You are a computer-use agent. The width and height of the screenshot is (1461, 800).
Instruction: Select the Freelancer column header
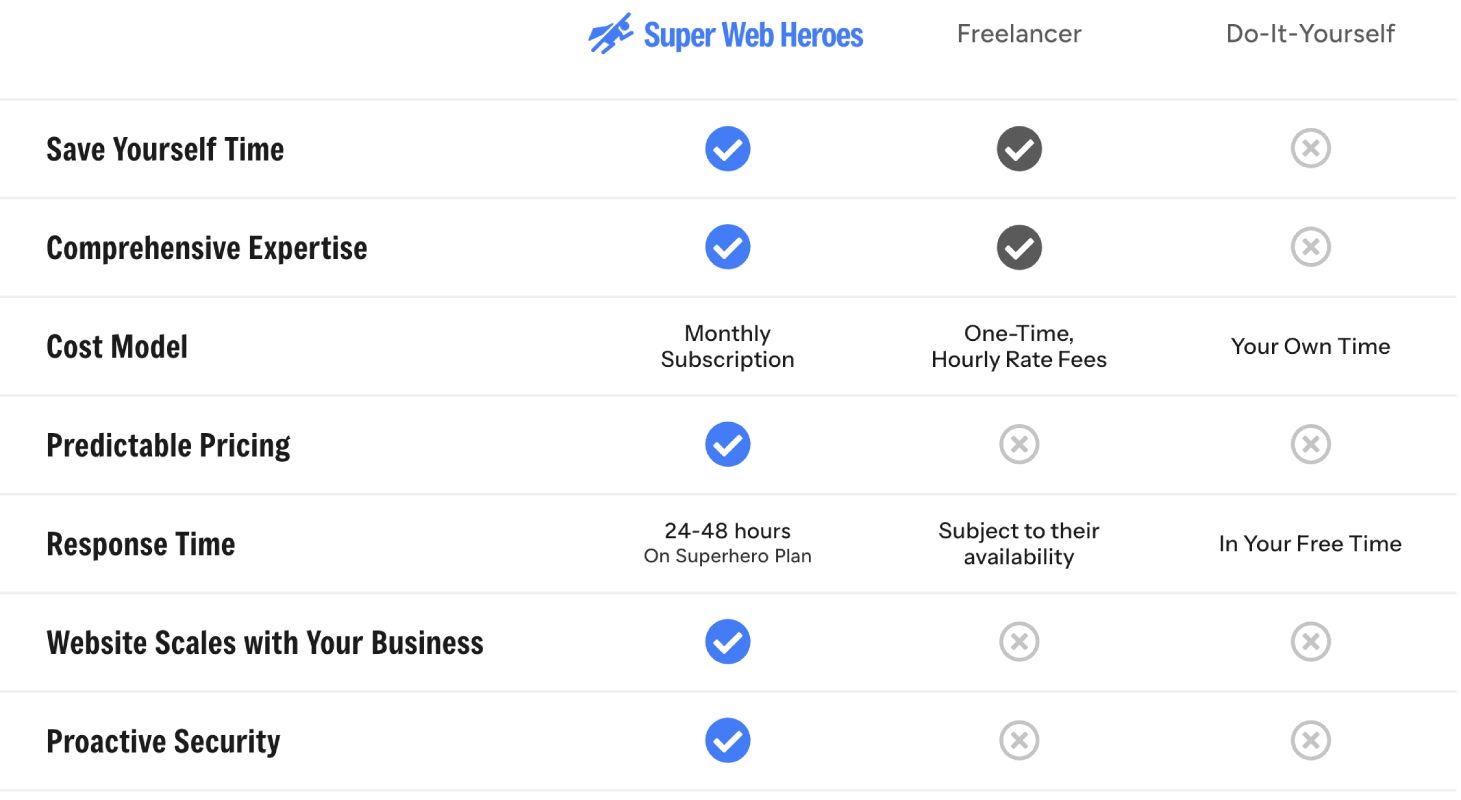1019,34
